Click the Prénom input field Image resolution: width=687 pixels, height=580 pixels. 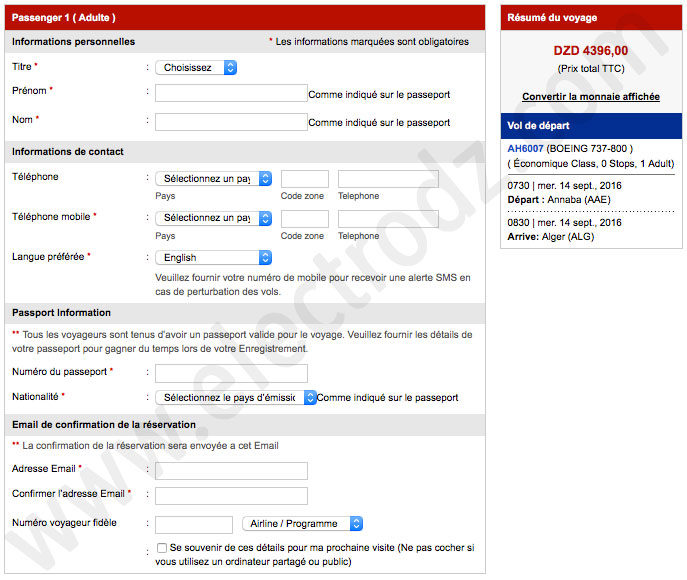(x=231, y=93)
